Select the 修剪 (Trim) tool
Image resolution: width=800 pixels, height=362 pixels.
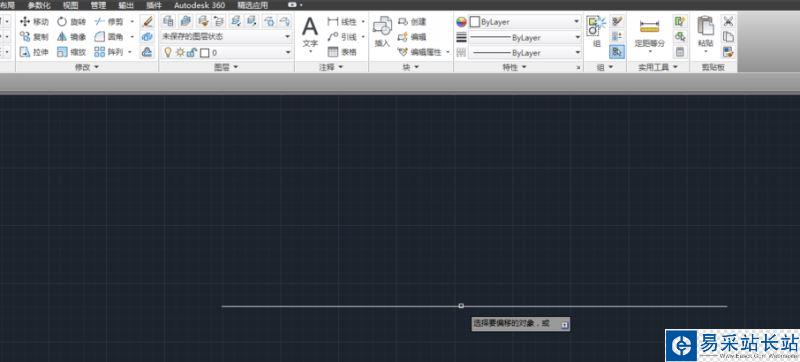coord(109,22)
